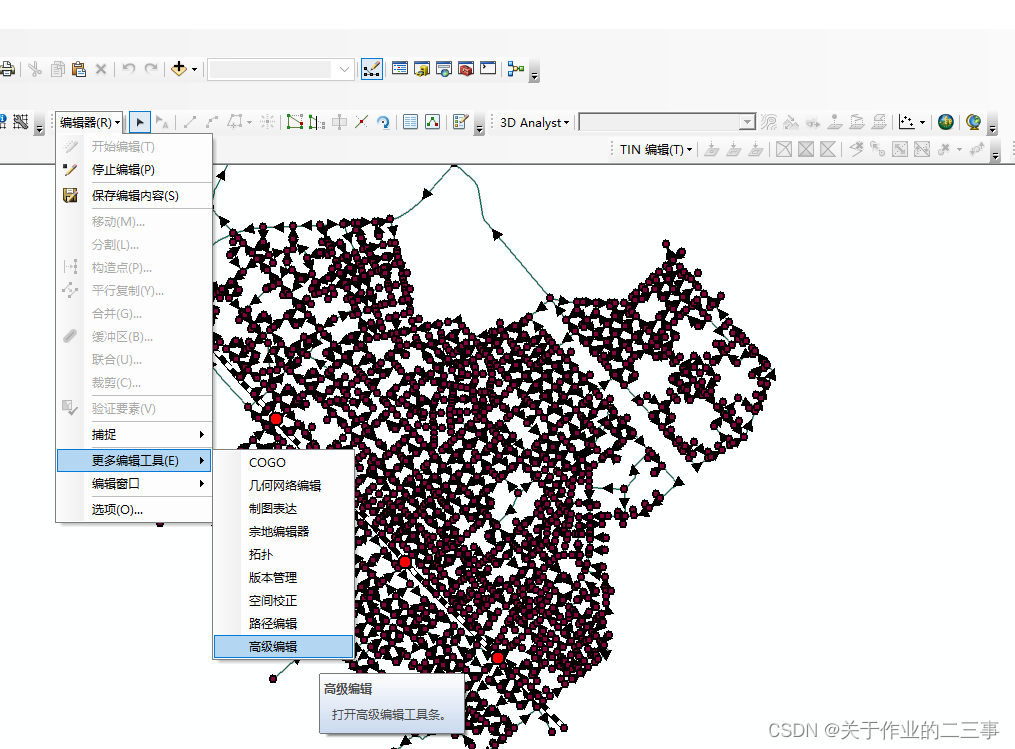Open the map scale combo box

click(x=281, y=69)
